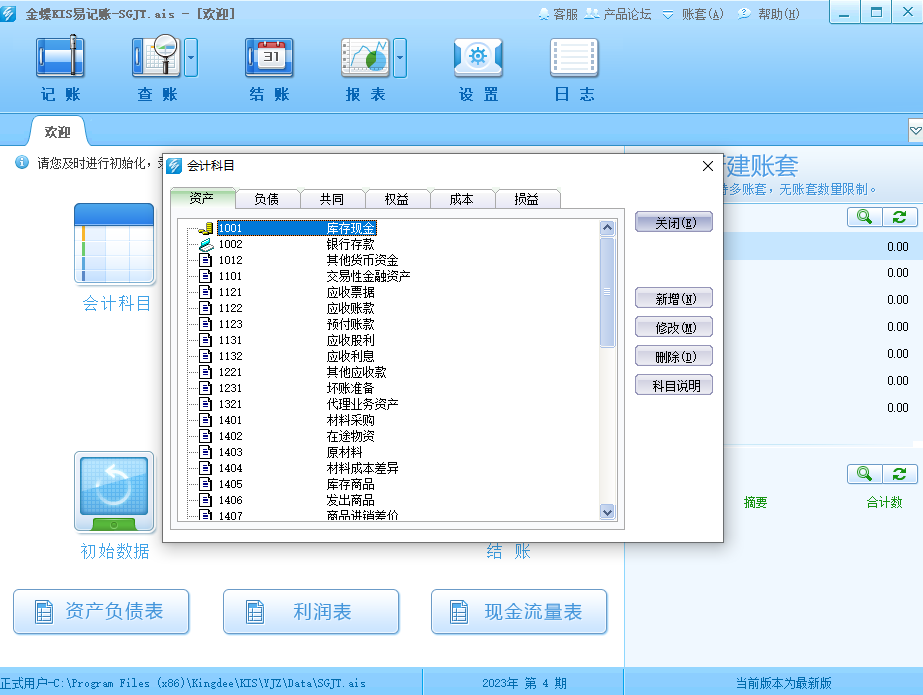Select account 1132 应收利息

click(x=297, y=356)
